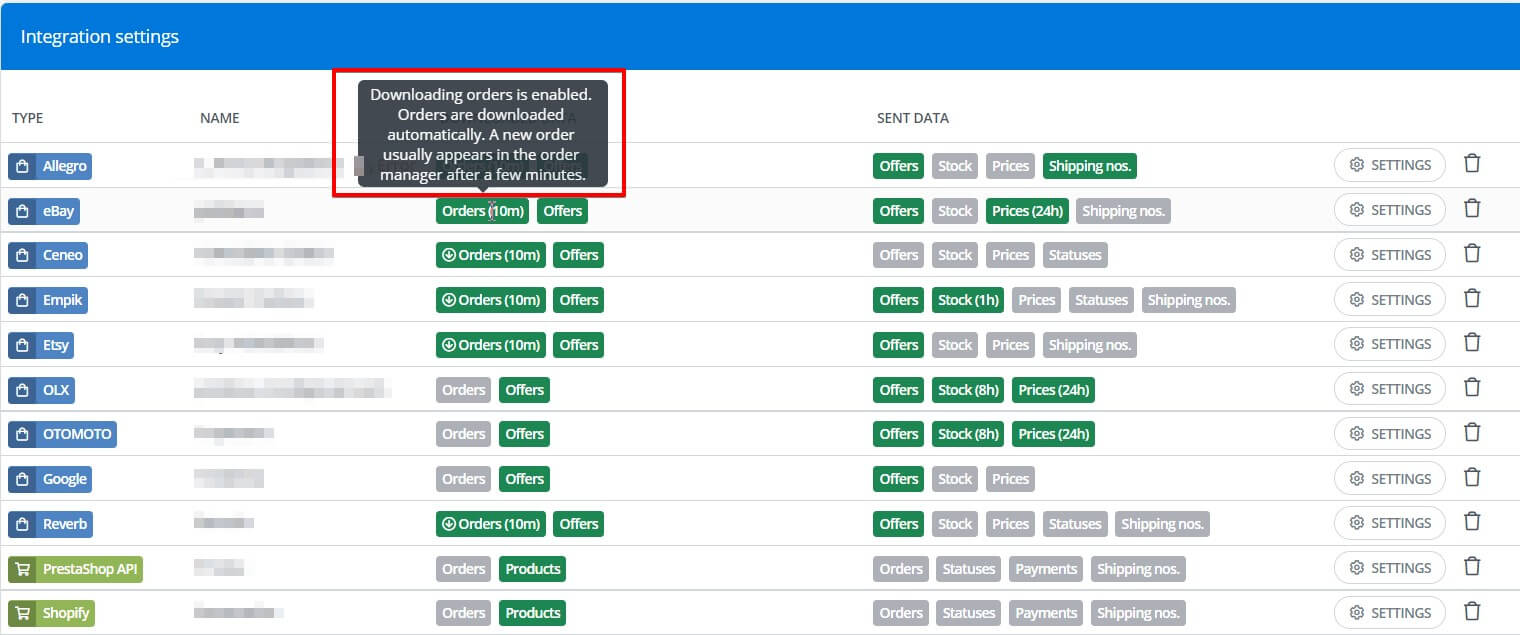Click the SENT DATA column header

pyautogui.click(x=913, y=118)
